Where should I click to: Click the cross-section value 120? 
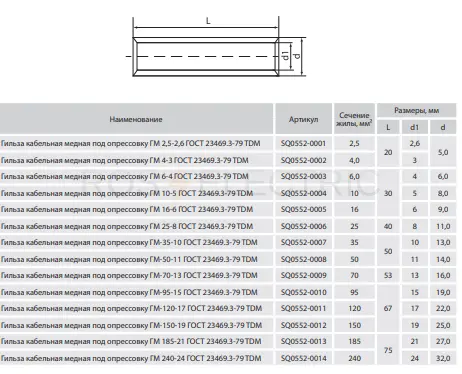coord(354,308)
